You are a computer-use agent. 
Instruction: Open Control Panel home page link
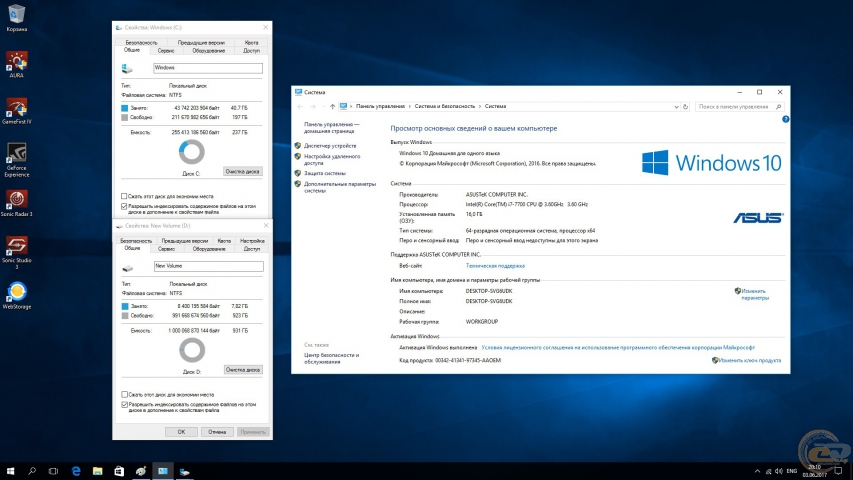pyautogui.click(x=331, y=127)
